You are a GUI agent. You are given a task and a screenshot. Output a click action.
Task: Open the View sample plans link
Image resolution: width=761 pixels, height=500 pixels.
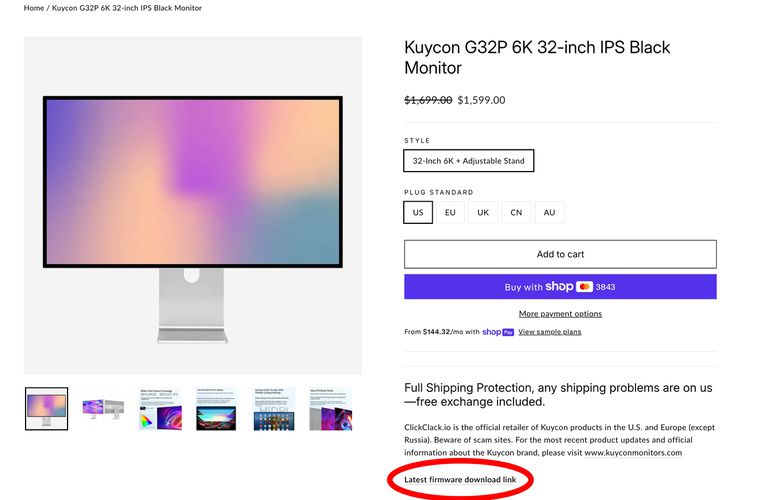[549, 332]
